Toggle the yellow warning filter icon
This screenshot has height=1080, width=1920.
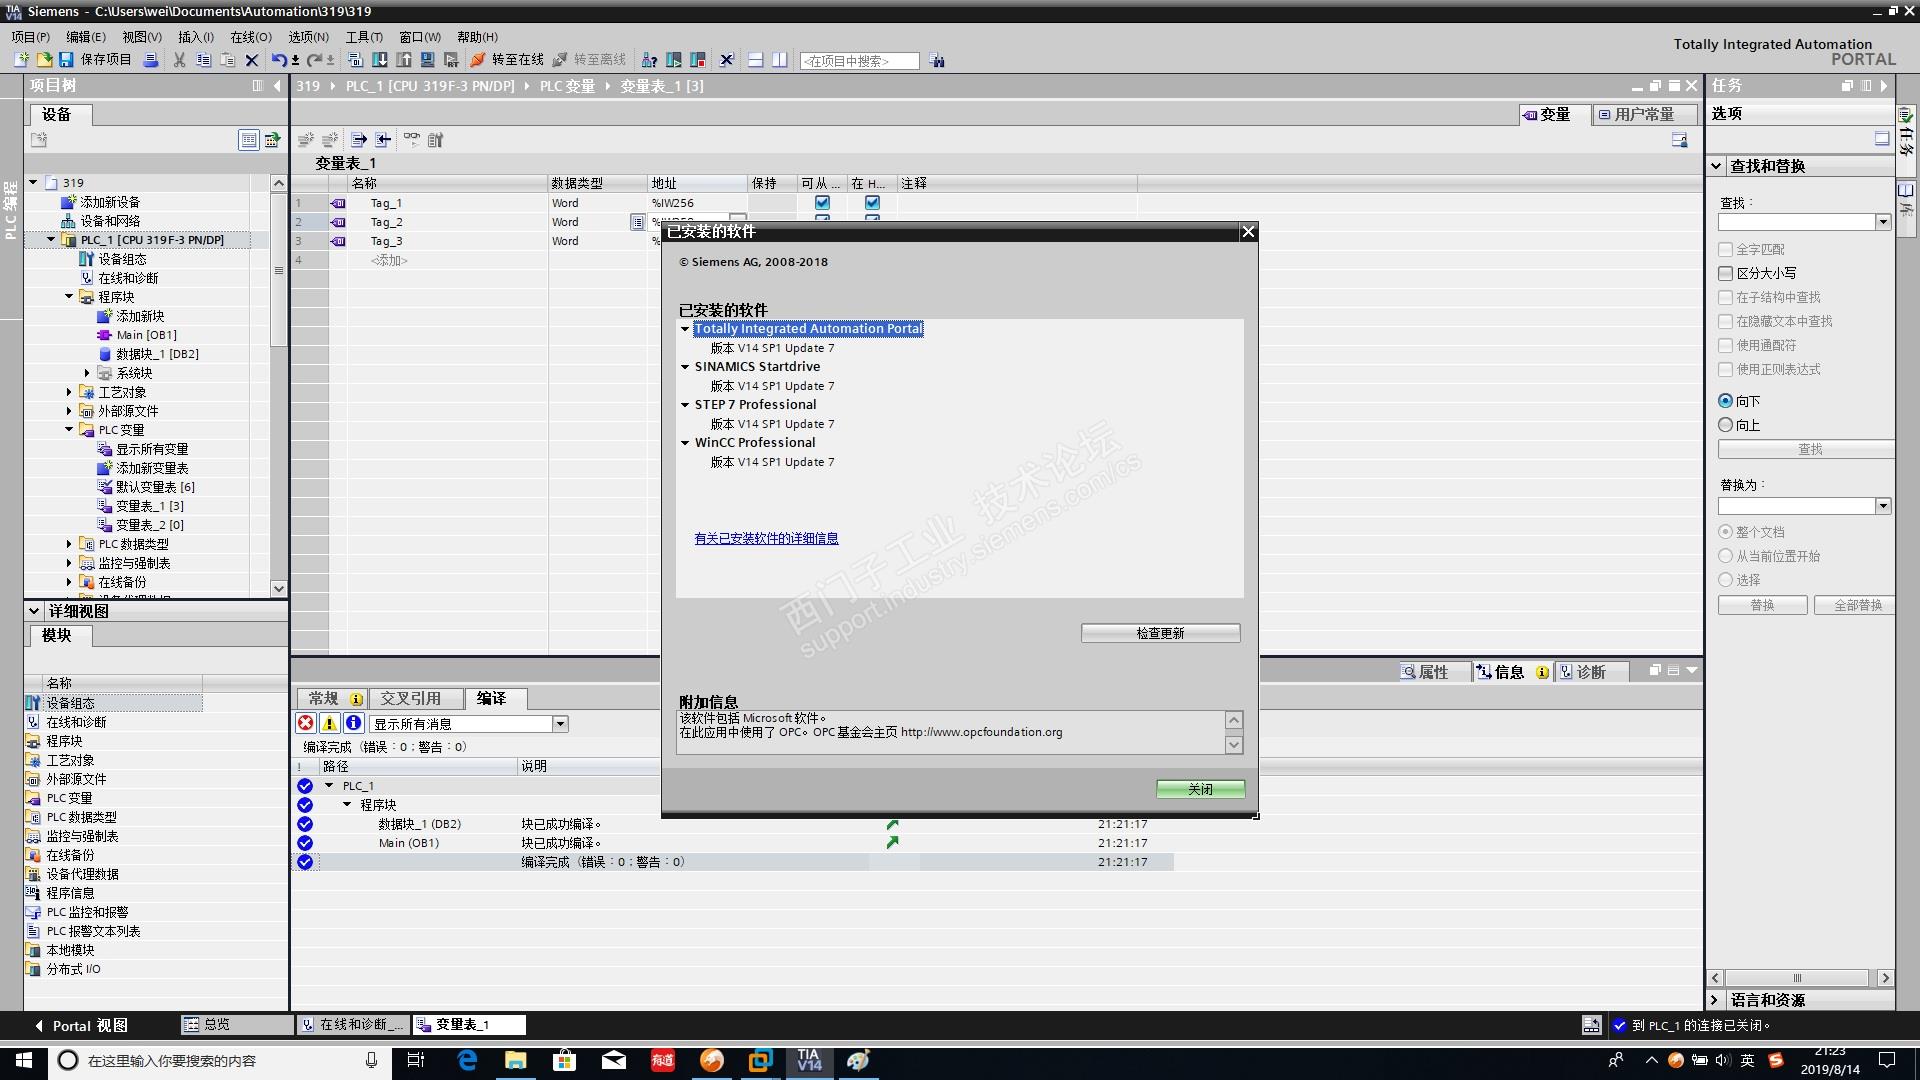[x=329, y=723]
